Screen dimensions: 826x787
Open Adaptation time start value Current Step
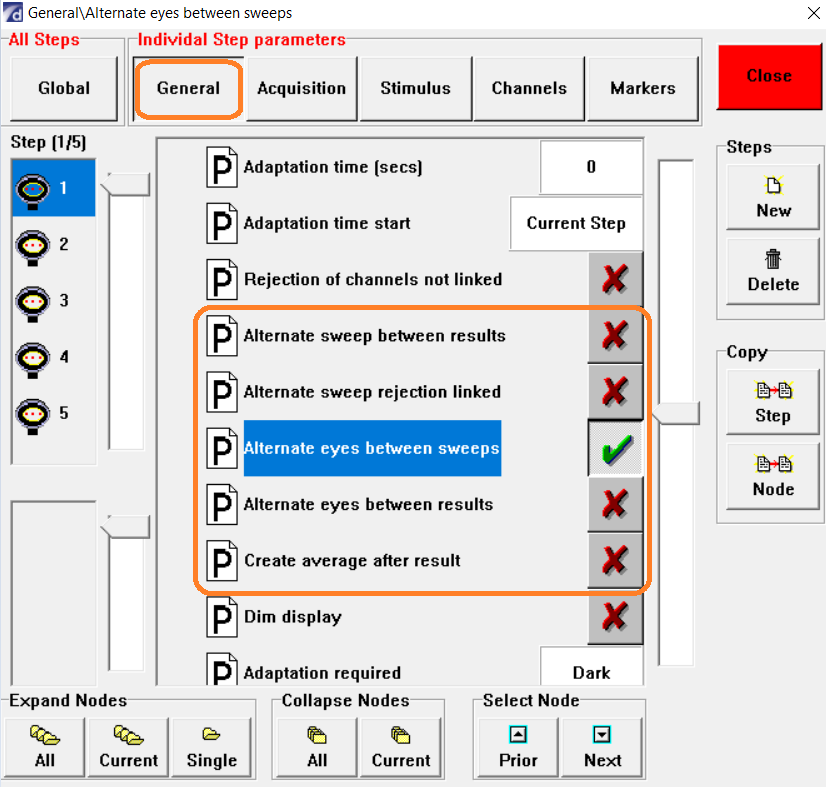(576, 223)
